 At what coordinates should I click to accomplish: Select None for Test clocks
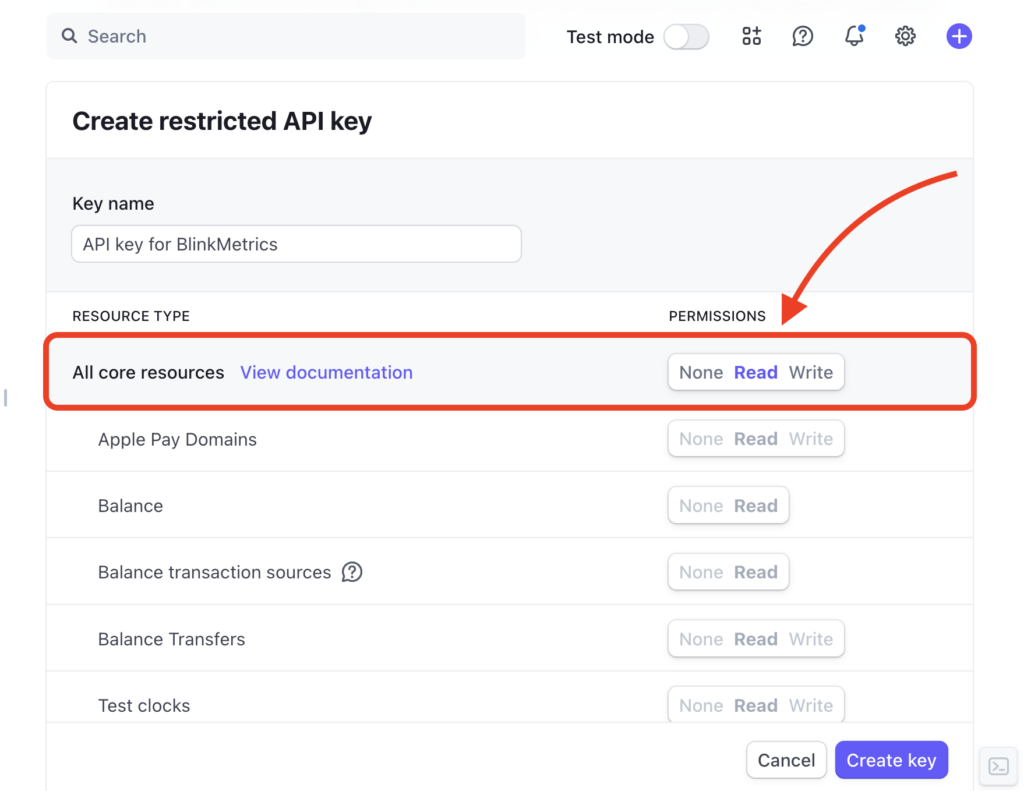pyautogui.click(x=700, y=705)
